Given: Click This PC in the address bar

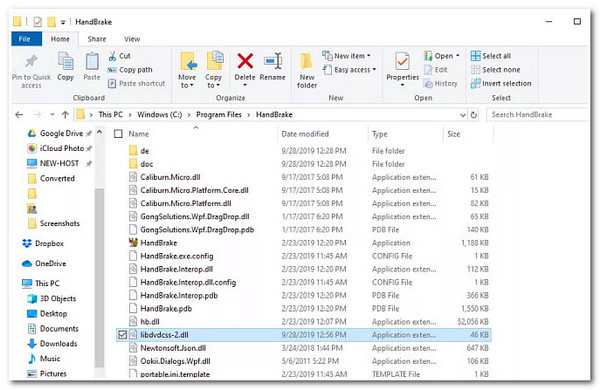Looking at the screenshot, I should point(111,114).
